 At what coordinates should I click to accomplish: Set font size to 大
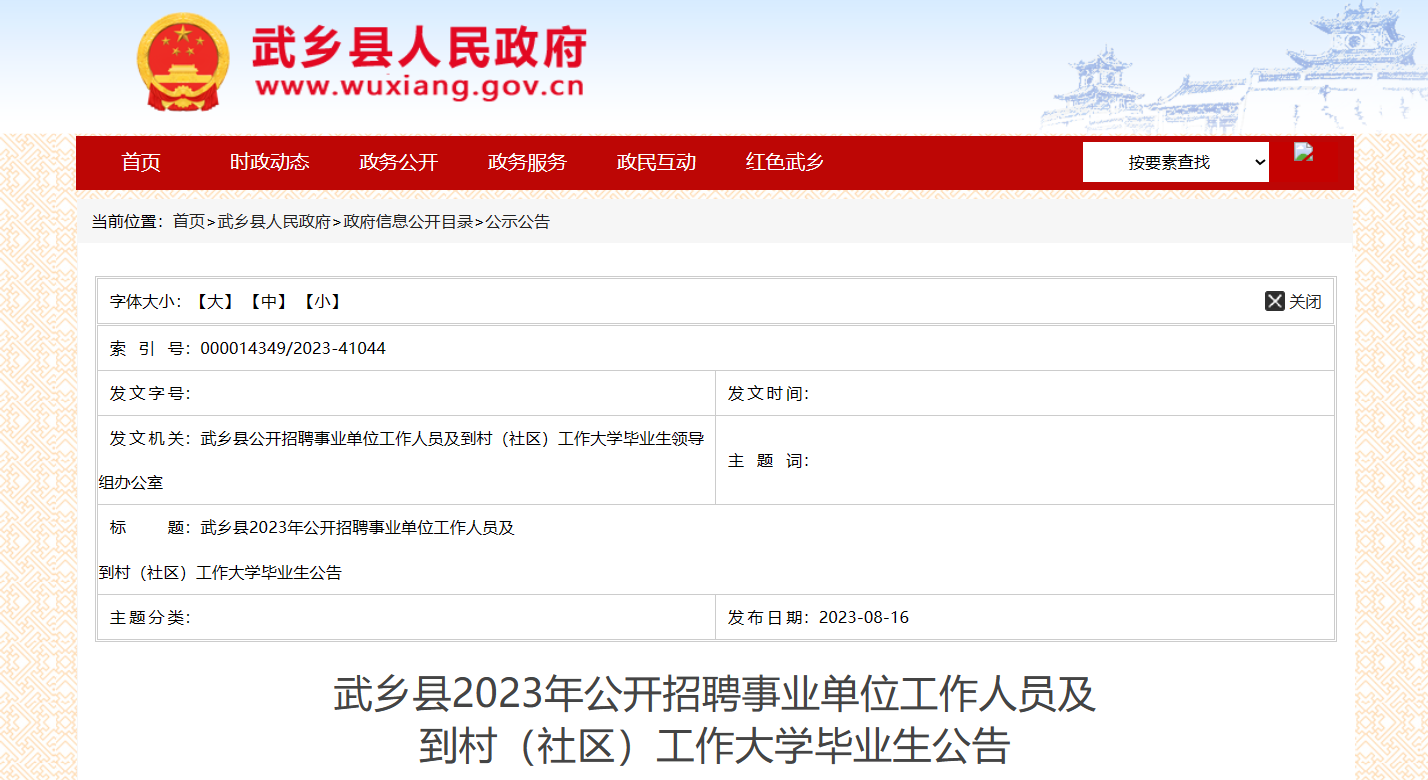coord(214,302)
